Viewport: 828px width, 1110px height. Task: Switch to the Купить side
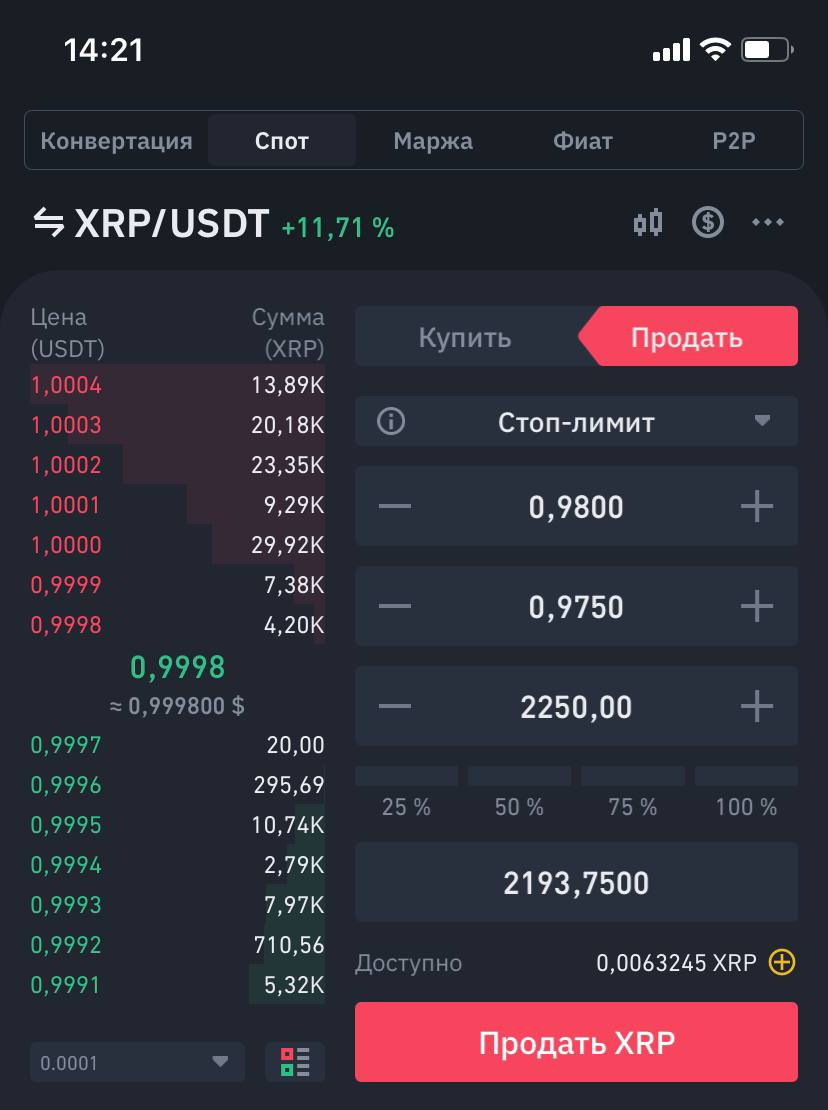[465, 337]
